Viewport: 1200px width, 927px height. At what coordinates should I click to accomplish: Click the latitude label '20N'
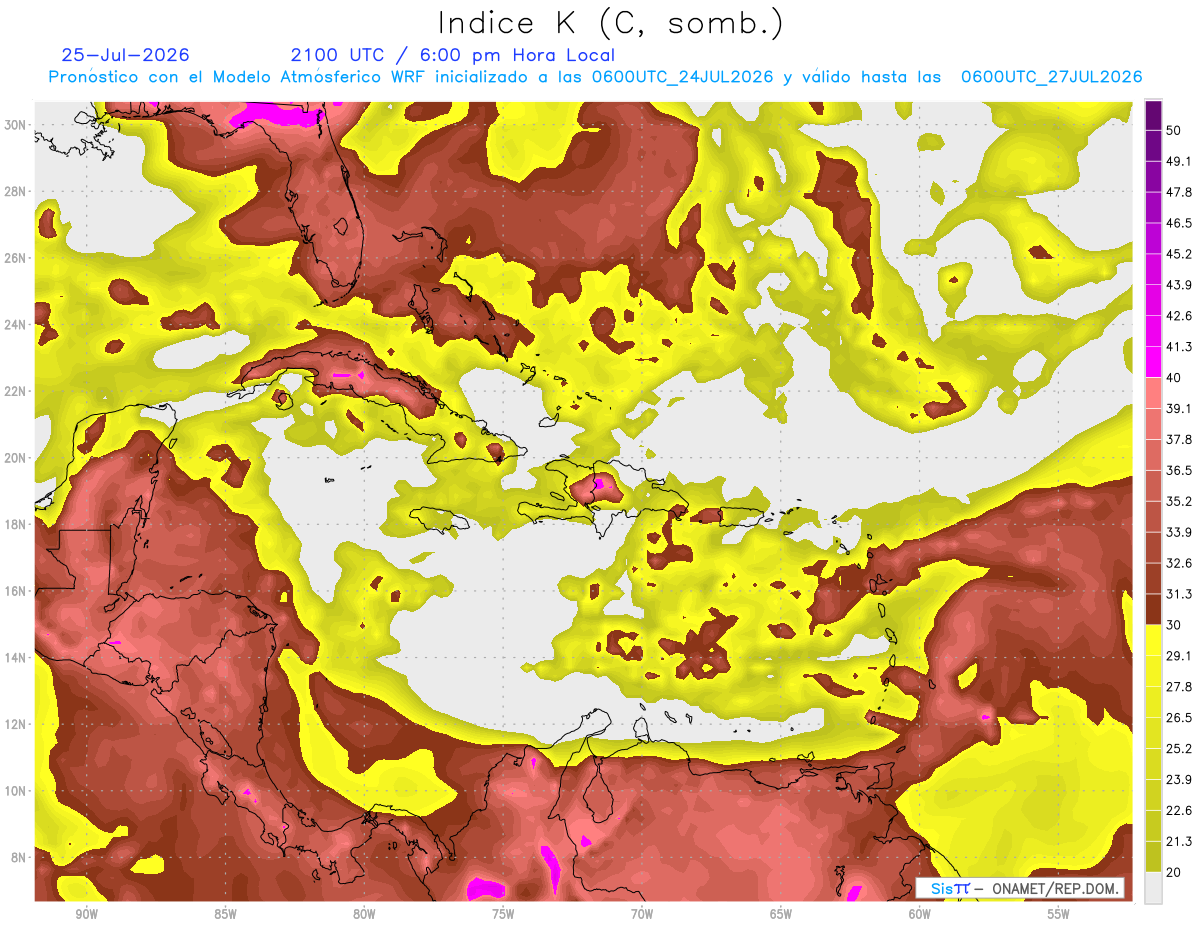pyautogui.click(x=16, y=458)
